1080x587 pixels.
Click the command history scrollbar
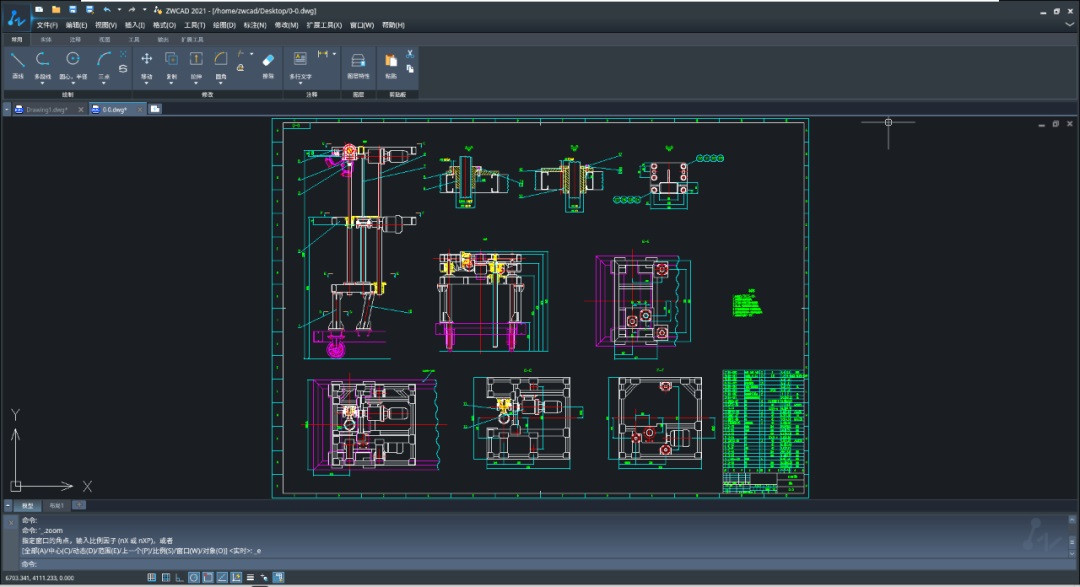[1072, 536]
